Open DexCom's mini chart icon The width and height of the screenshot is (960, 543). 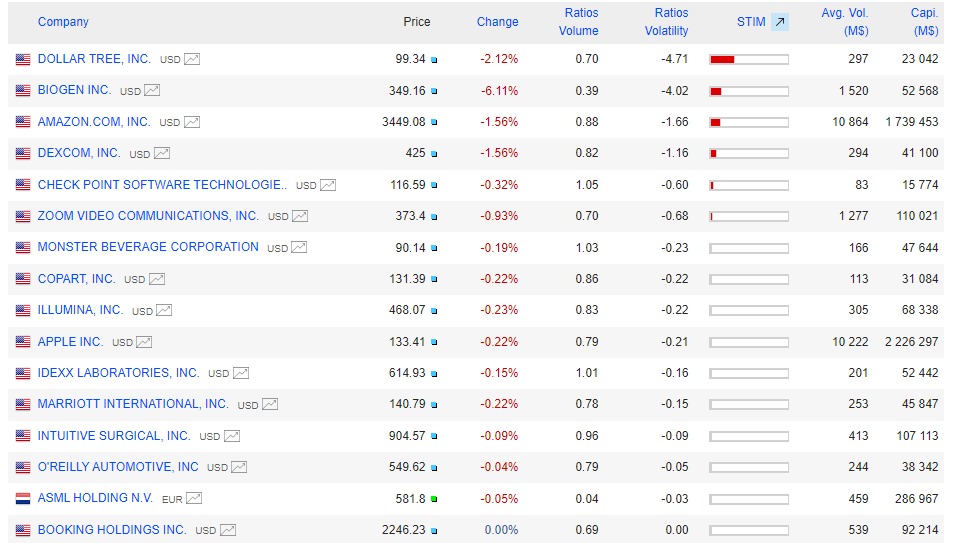point(162,153)
